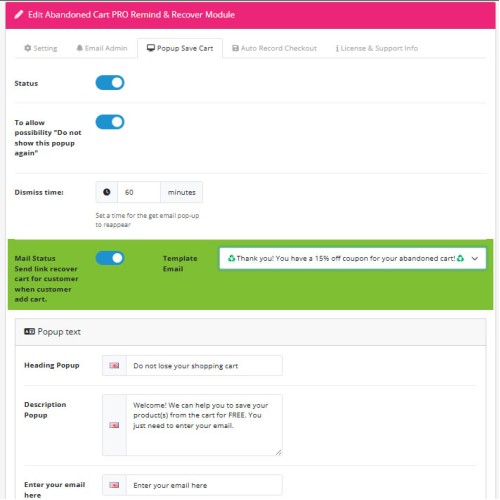The image size is (500, 500).
Task: Click the flag icon beside Description Popup textarea
Action: (114, 425)
